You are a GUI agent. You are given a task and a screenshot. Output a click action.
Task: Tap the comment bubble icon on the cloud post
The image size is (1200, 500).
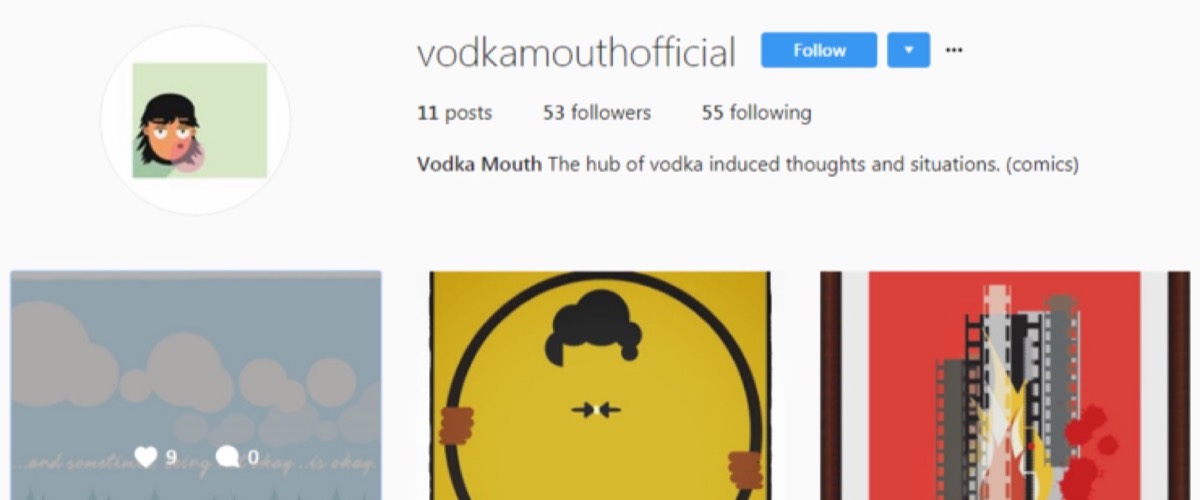228,458
